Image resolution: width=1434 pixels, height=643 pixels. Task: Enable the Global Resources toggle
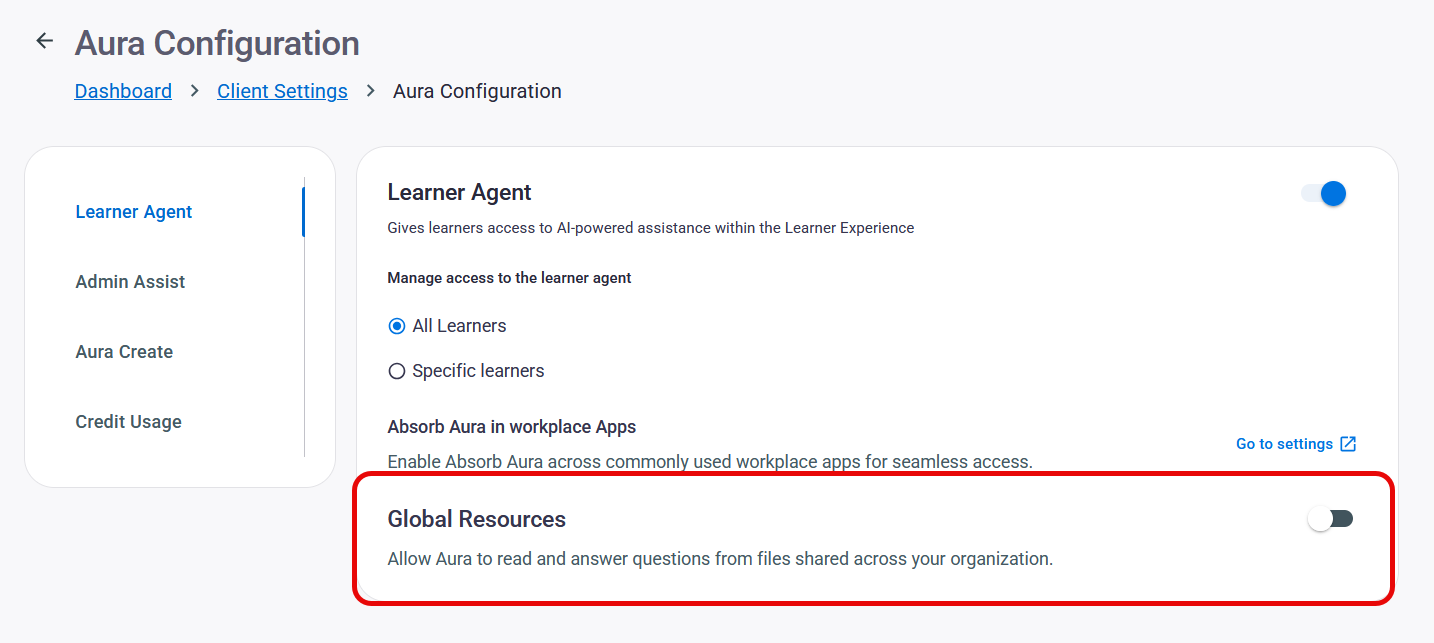pyautogui.click(x=1330, y=519)
